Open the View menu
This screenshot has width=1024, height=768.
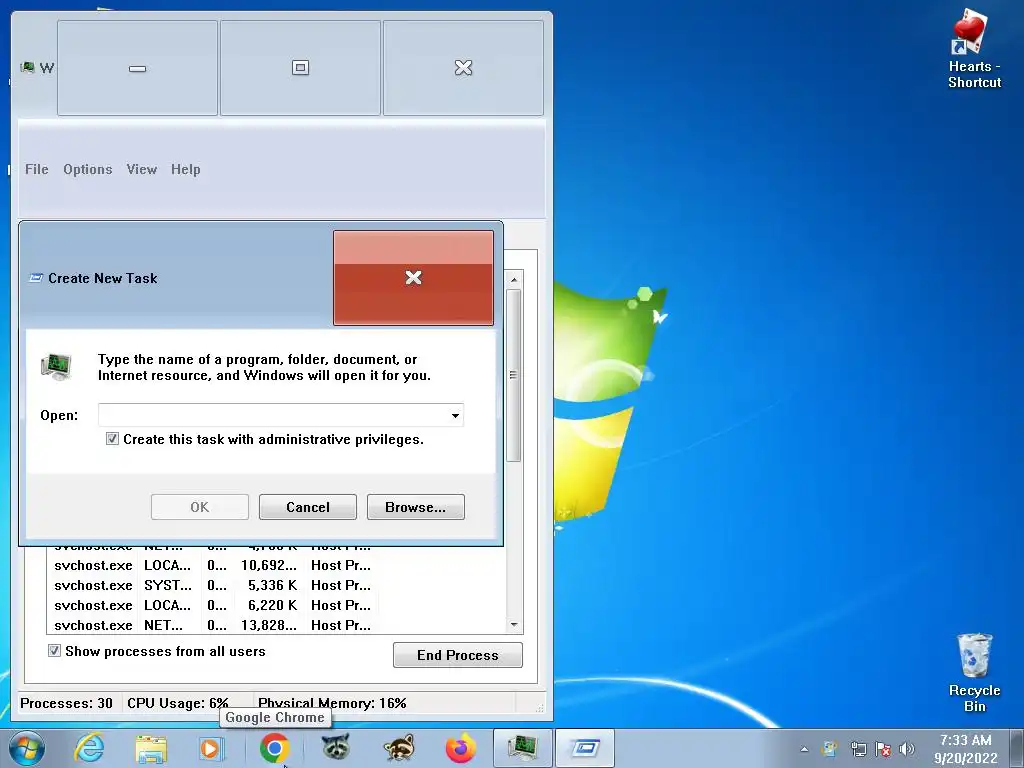[142, 169]
